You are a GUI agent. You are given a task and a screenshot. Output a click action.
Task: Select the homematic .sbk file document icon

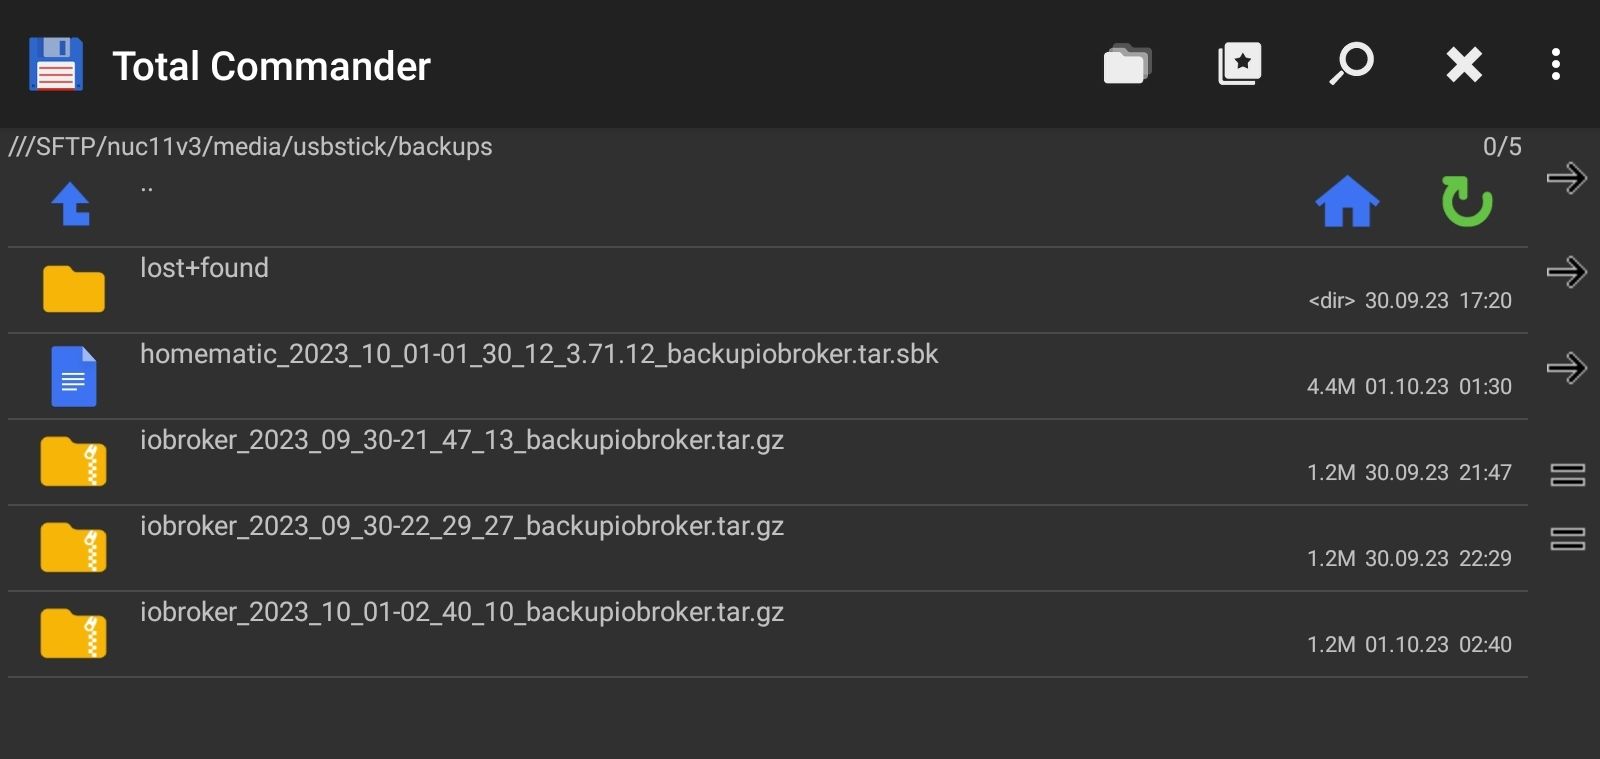point(74,376)
